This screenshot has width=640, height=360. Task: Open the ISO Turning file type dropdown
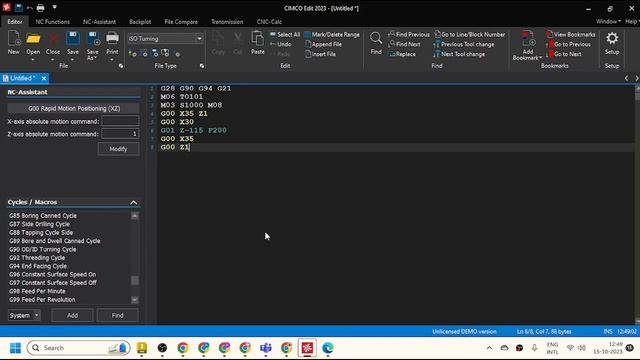(x=199, y=39)
